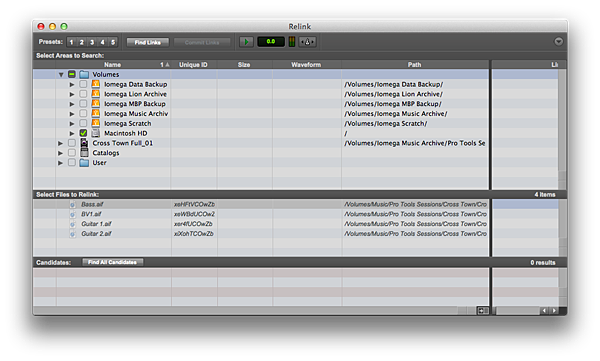Screen dimensions: 600x361
Task: Check the Iomega Data Backup checkbox
Action: pyautogui.click(x=83, y=84)
